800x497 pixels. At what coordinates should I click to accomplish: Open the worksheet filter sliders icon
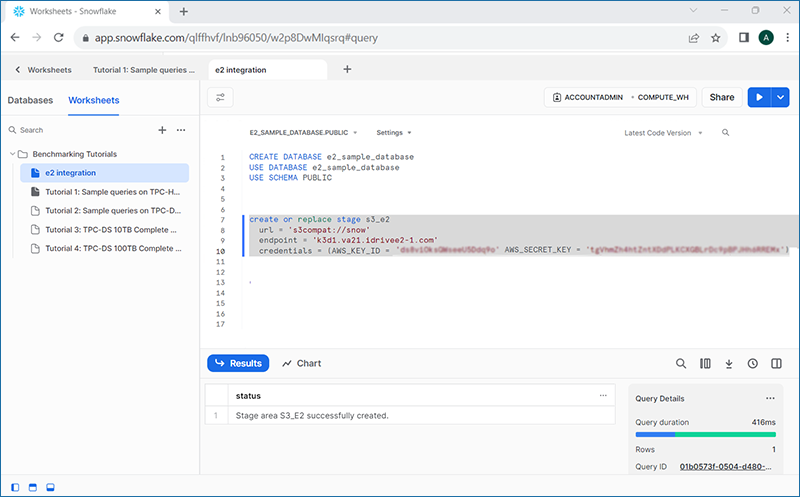[220, 97]
